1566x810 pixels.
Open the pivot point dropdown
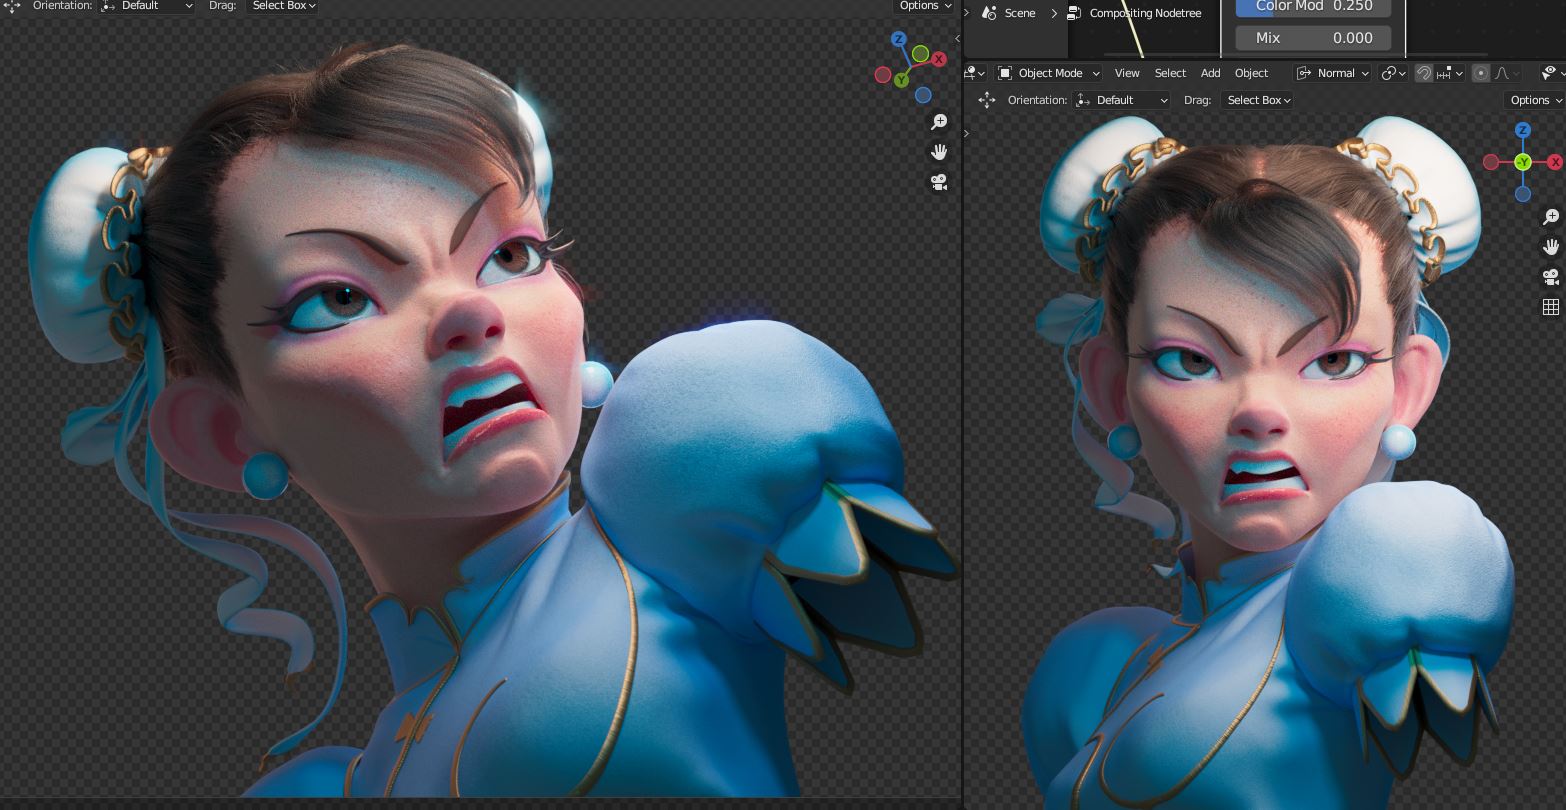1393,73
